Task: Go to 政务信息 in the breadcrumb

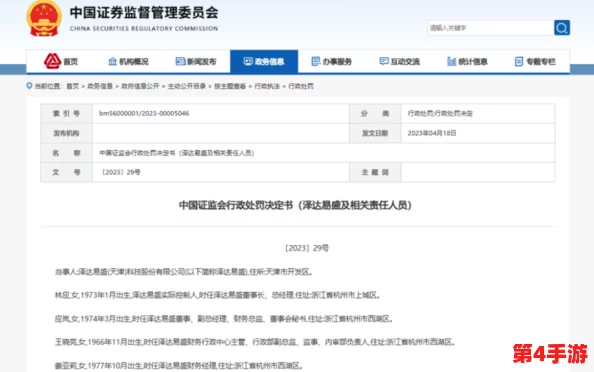Action: tap(100, 86)
